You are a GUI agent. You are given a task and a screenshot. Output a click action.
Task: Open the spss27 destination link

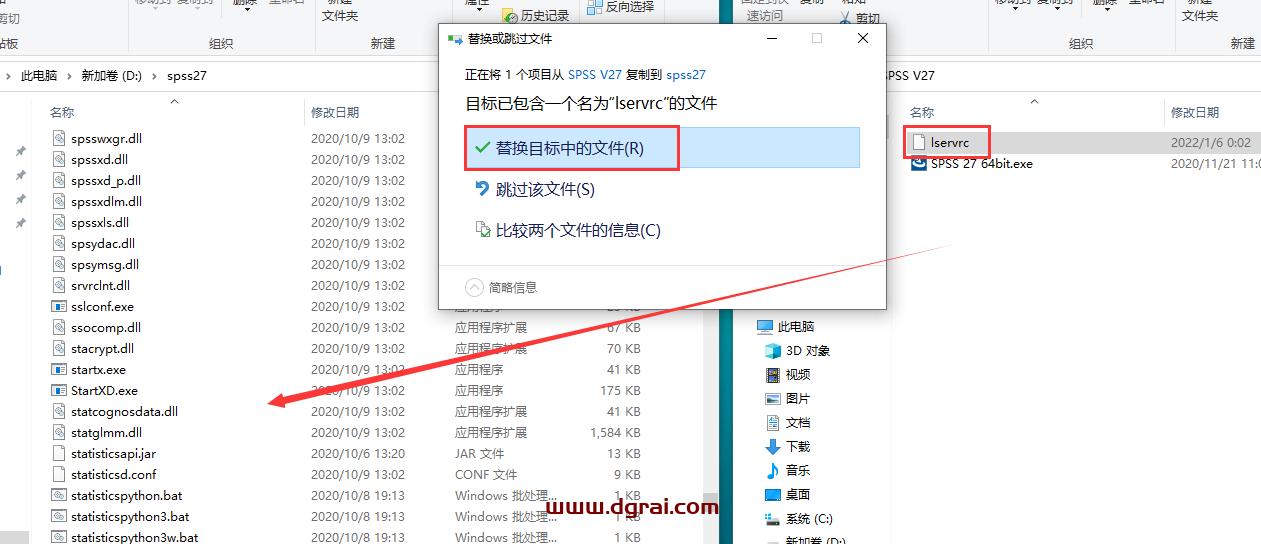point(686,74)
